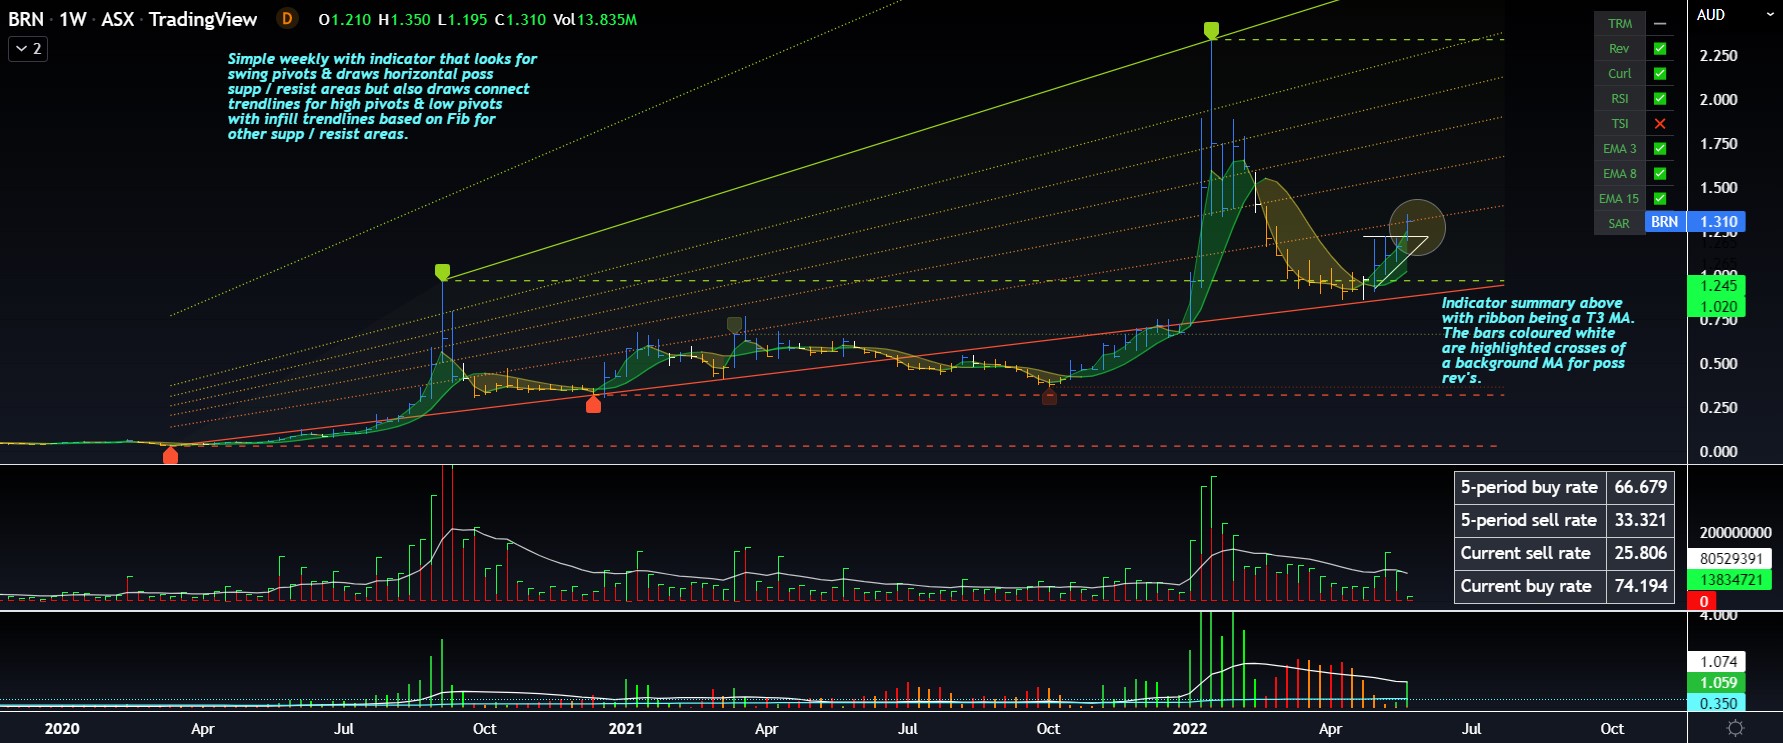Viewport: 1783px width, 743px height.
Task: Toggle the RSI green checkbox
Action: [x=1660, y=99]
